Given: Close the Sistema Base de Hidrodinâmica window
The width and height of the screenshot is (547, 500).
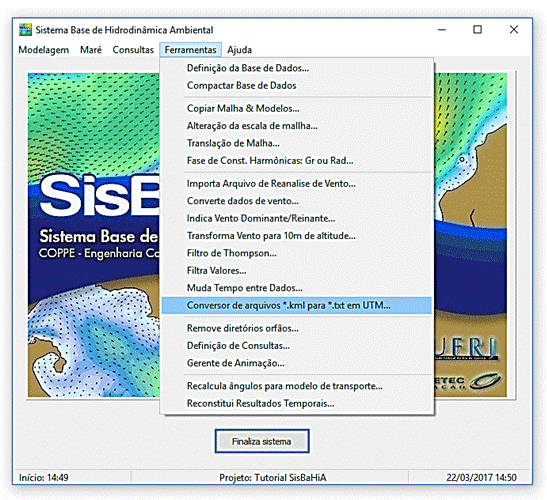Looking at the screenshot, I should point(514,30).
